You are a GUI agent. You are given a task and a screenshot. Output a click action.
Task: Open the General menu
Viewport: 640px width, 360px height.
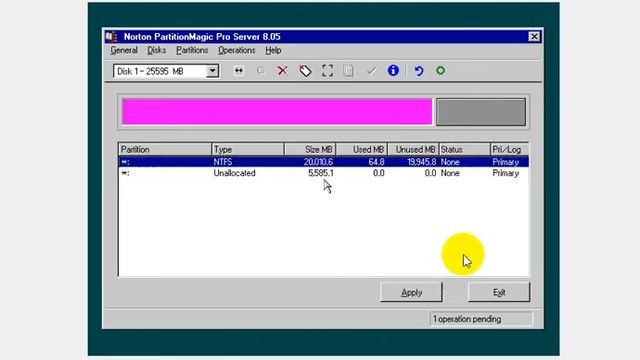point(124,50)
